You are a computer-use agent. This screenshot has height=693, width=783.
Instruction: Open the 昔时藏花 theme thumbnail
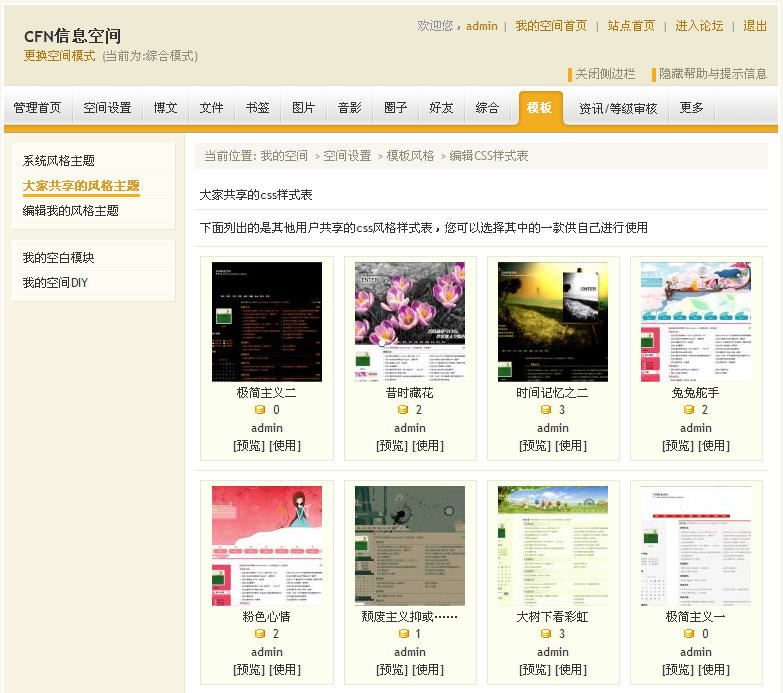coord(410,321)
